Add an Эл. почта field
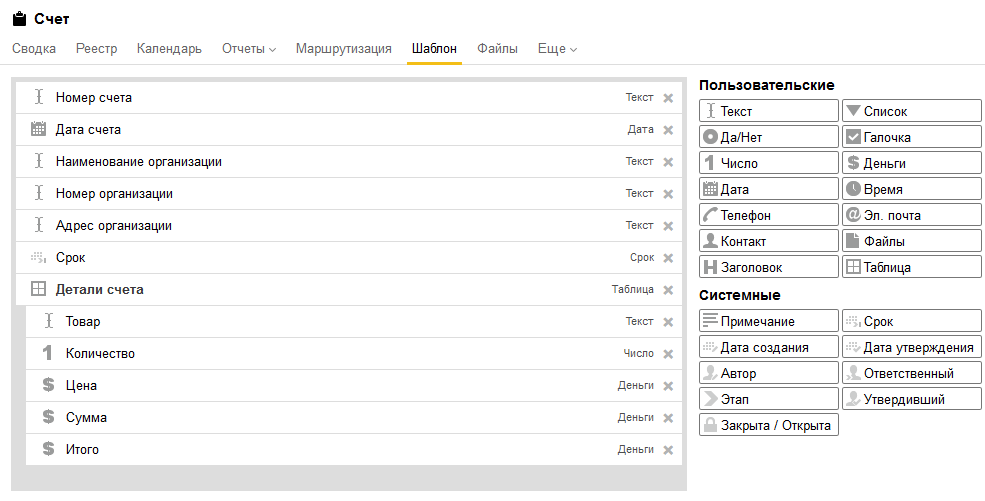Viewport: 985px width, 501px height. [x=912, y=215]
